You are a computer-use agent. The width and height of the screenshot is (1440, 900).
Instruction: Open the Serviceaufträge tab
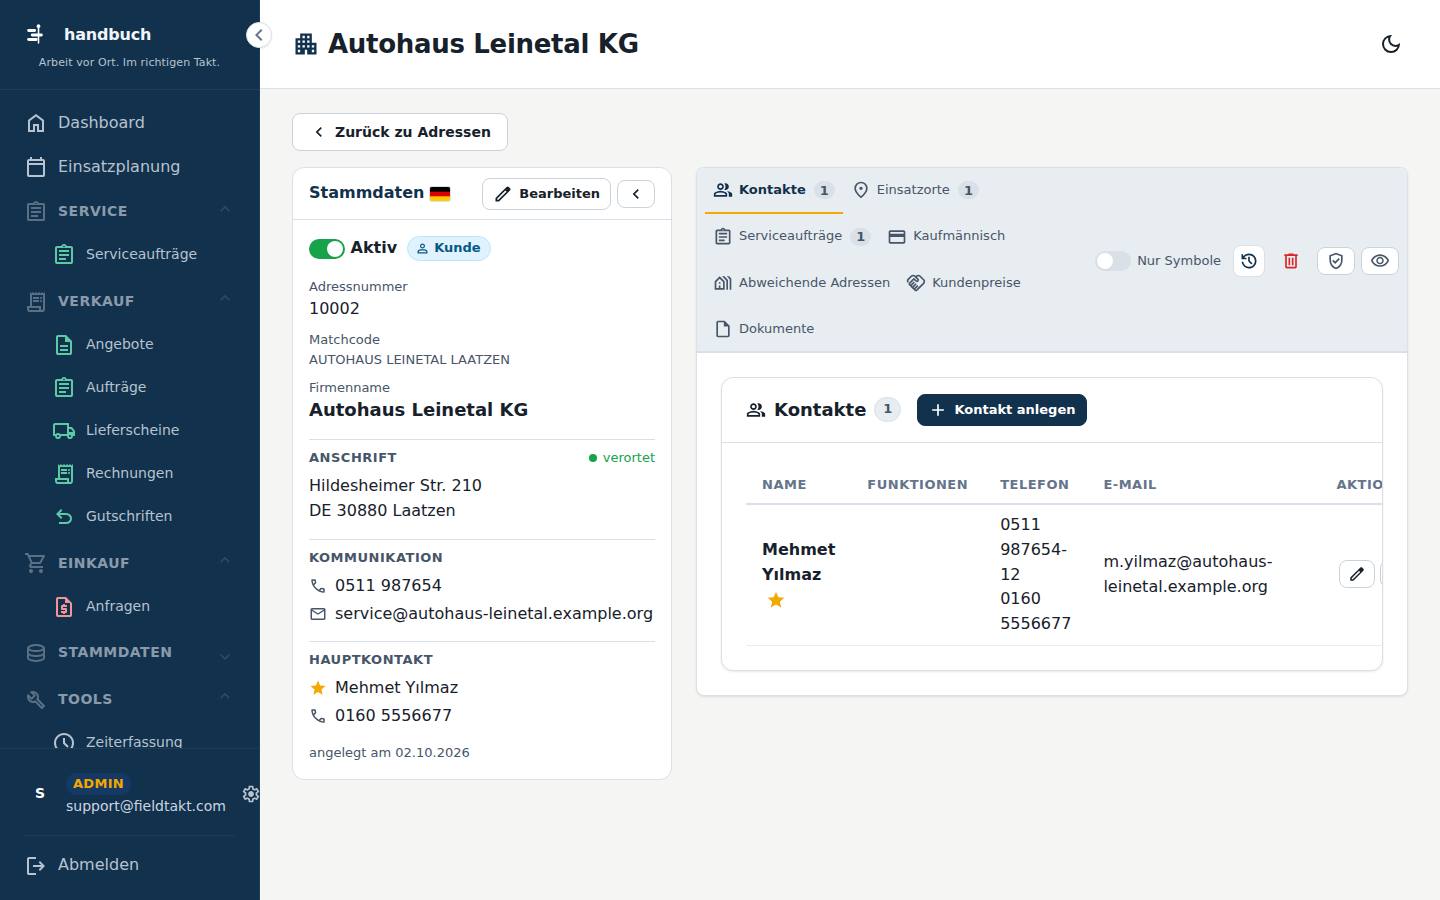pyautogui.click(x=792, y=236)
